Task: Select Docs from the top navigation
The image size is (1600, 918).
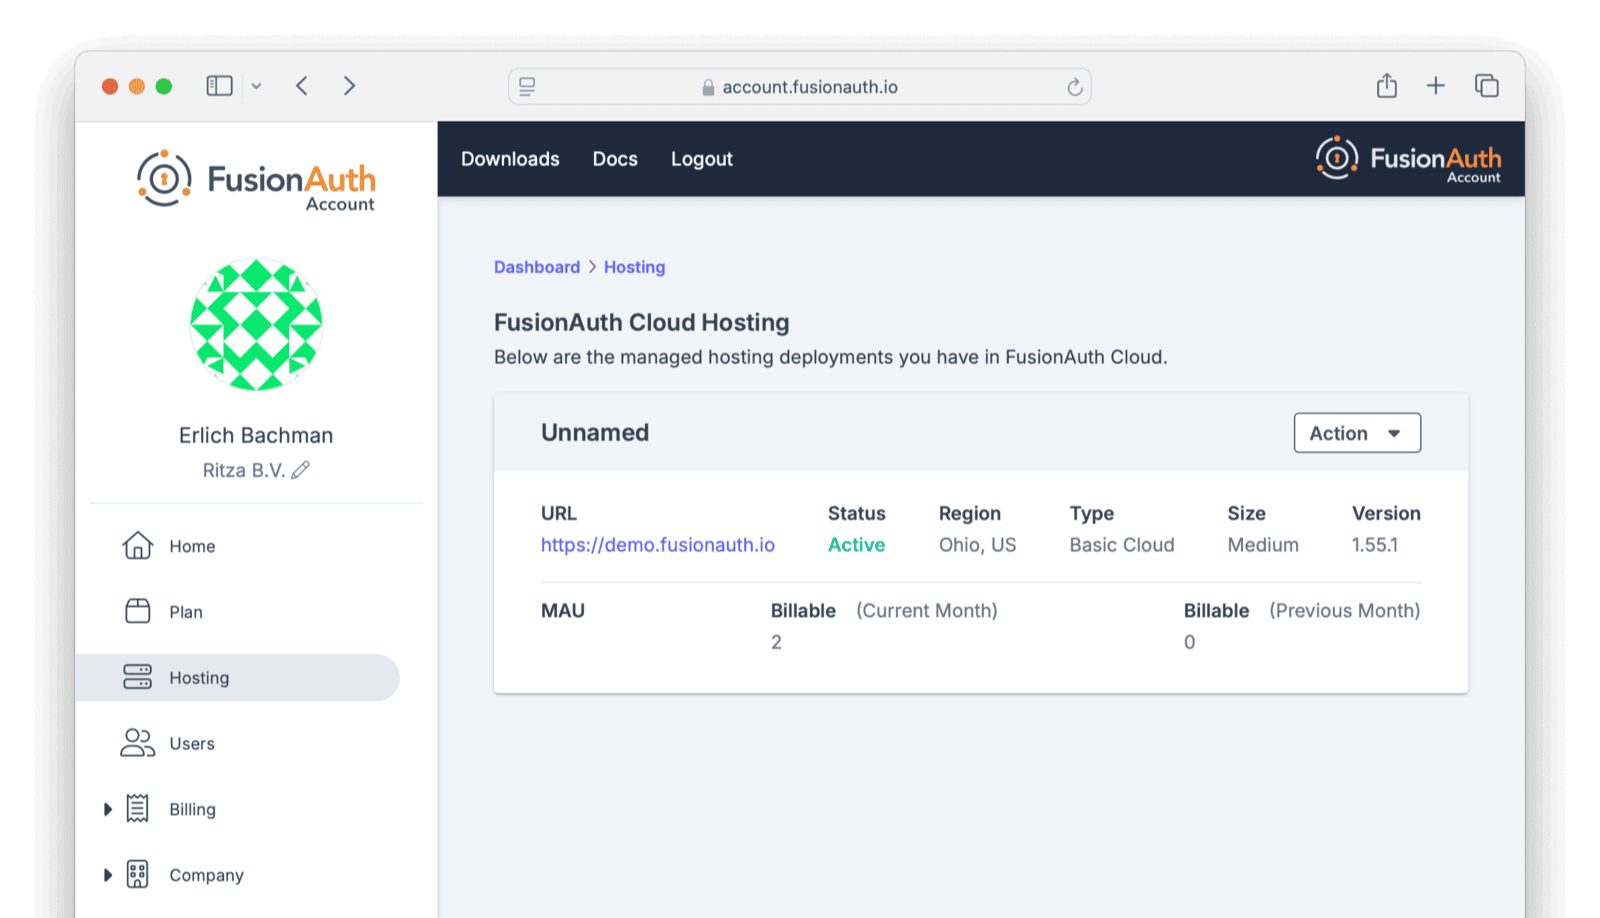Action: [x=614, y=159]
